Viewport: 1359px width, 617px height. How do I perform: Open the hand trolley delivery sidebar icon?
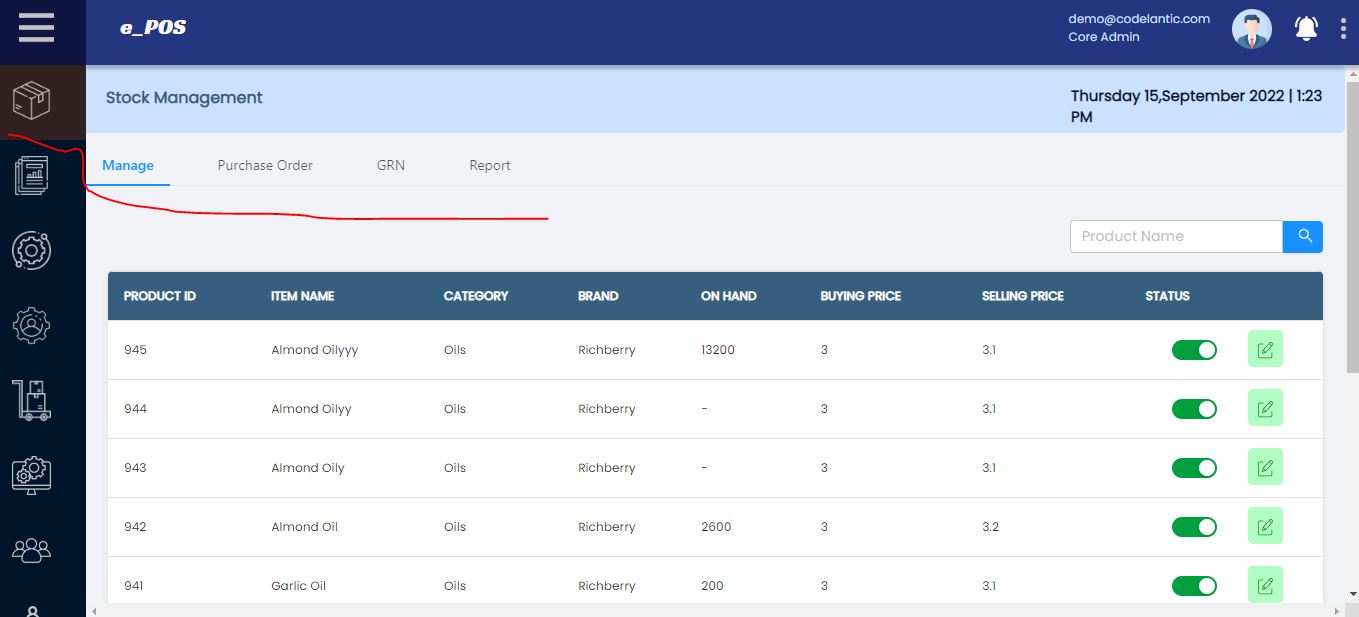(x=32, y=400)
